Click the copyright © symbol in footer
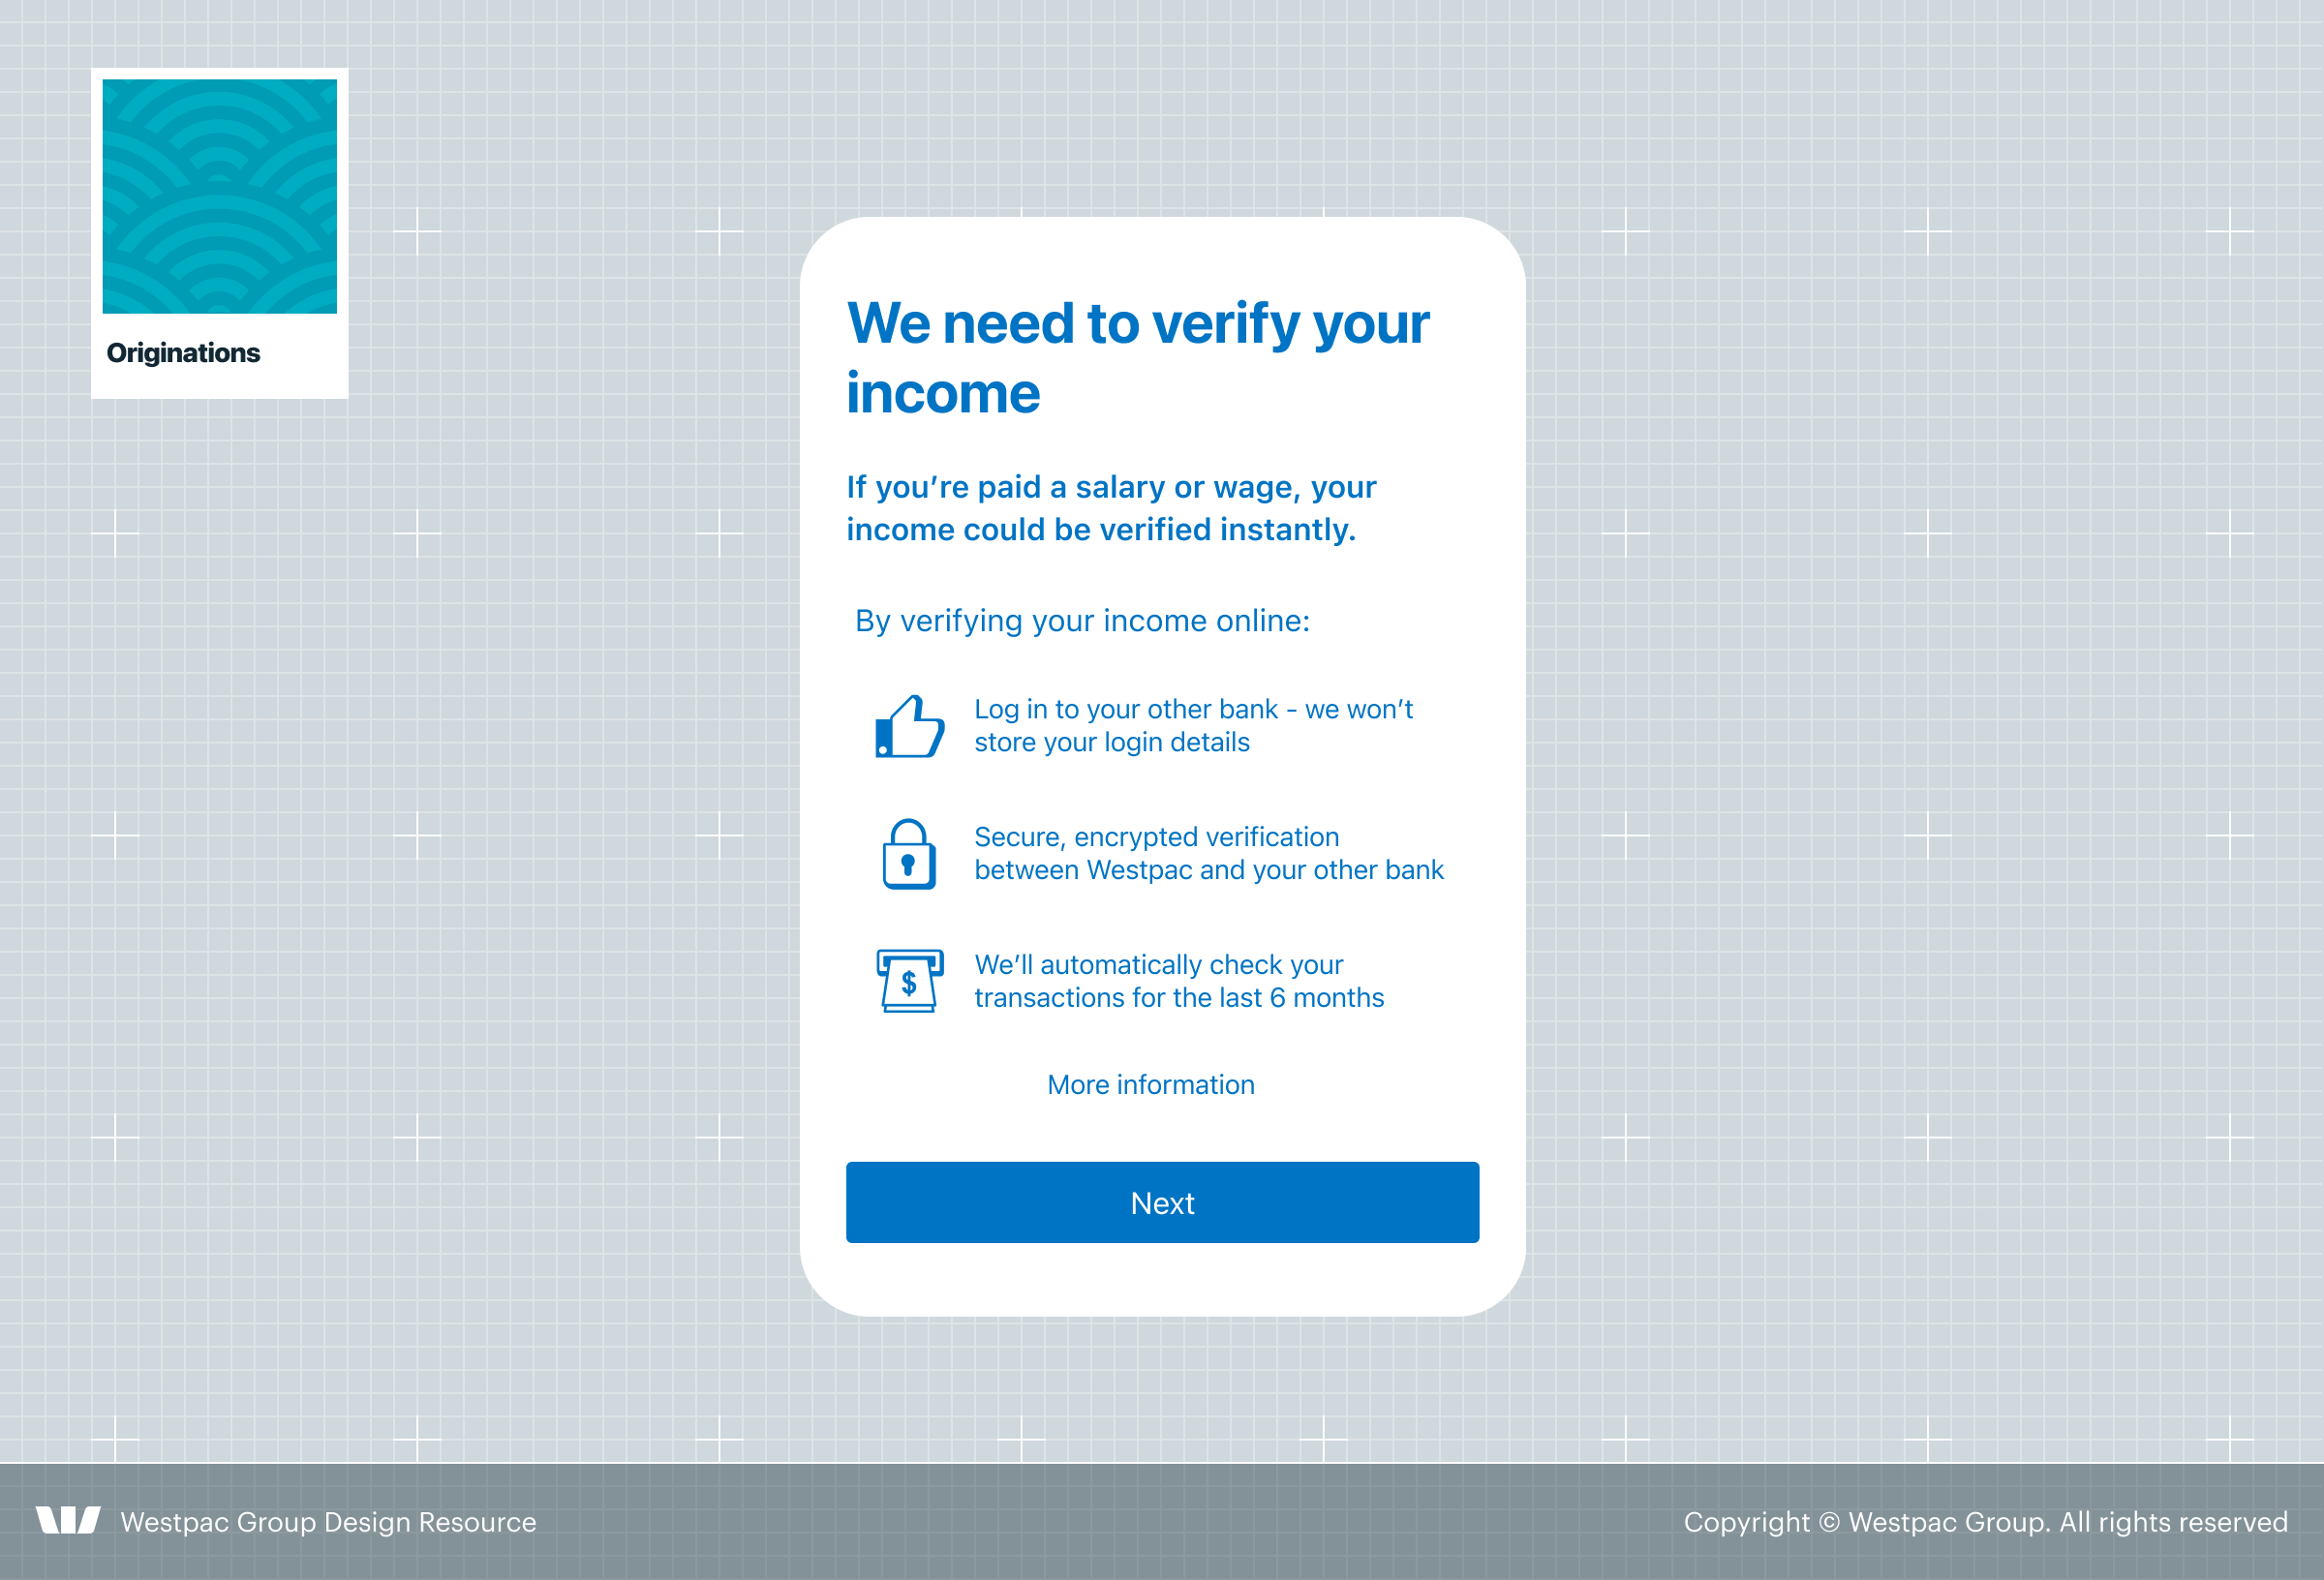2324x1580 pixels. 1829,1522
